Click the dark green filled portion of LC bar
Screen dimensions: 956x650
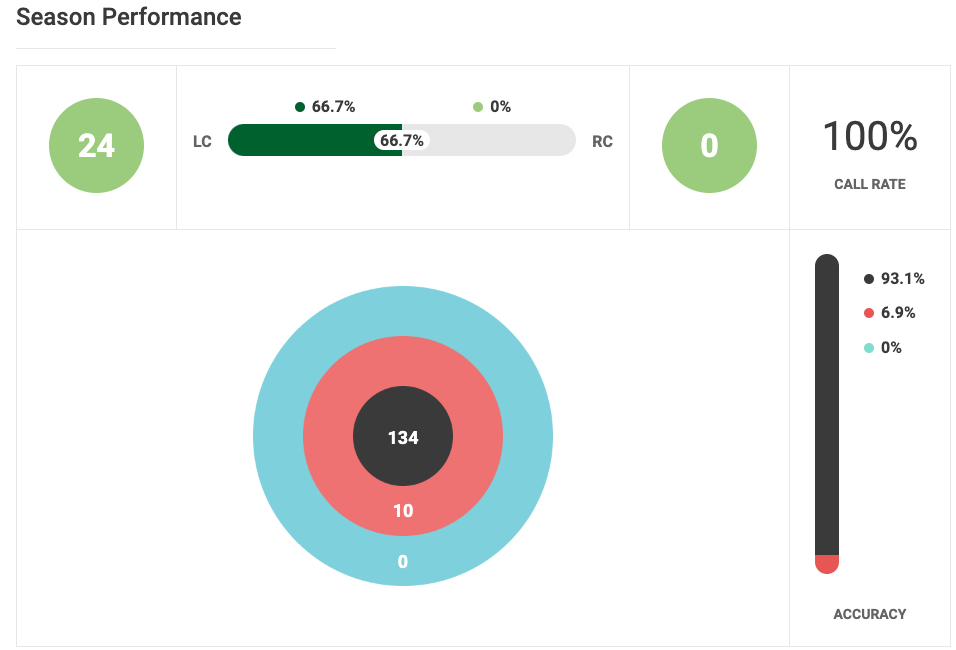[300, 140]
